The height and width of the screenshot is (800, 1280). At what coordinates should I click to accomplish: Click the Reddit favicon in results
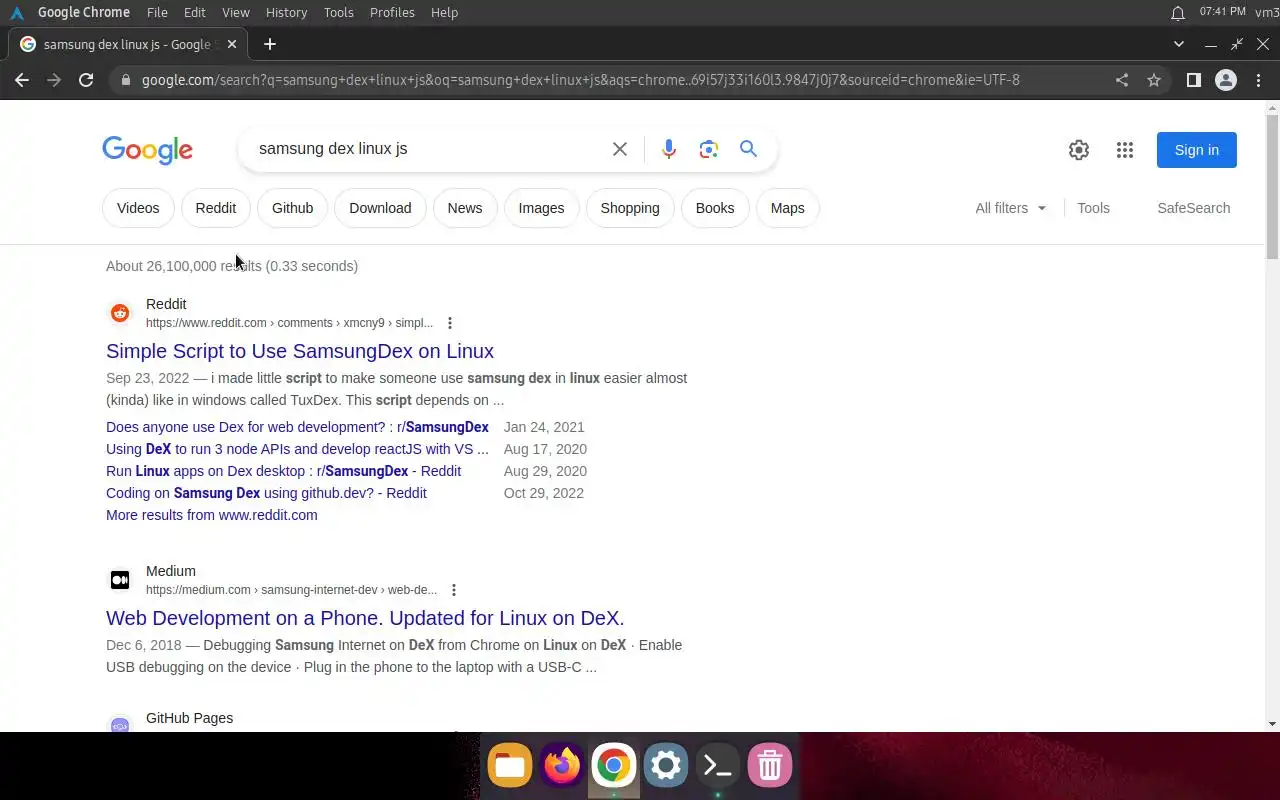[x=120, y=313]
